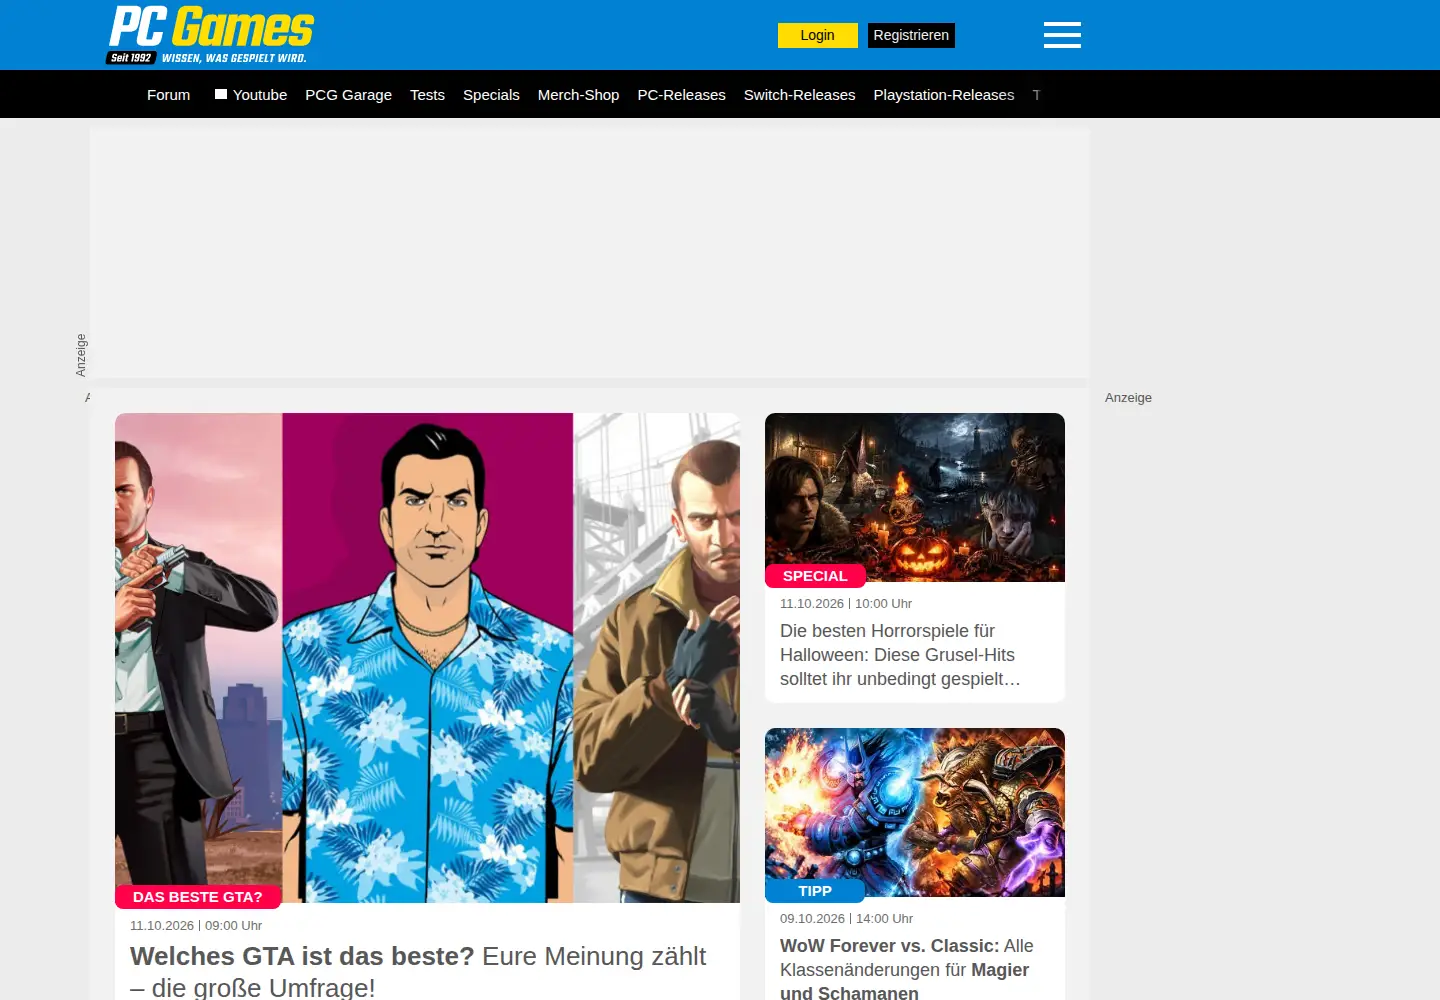Image resolution: width=1440 pixels, height=1000 pixels.
Task: Open the GTA characters article image
Action: 427,658
